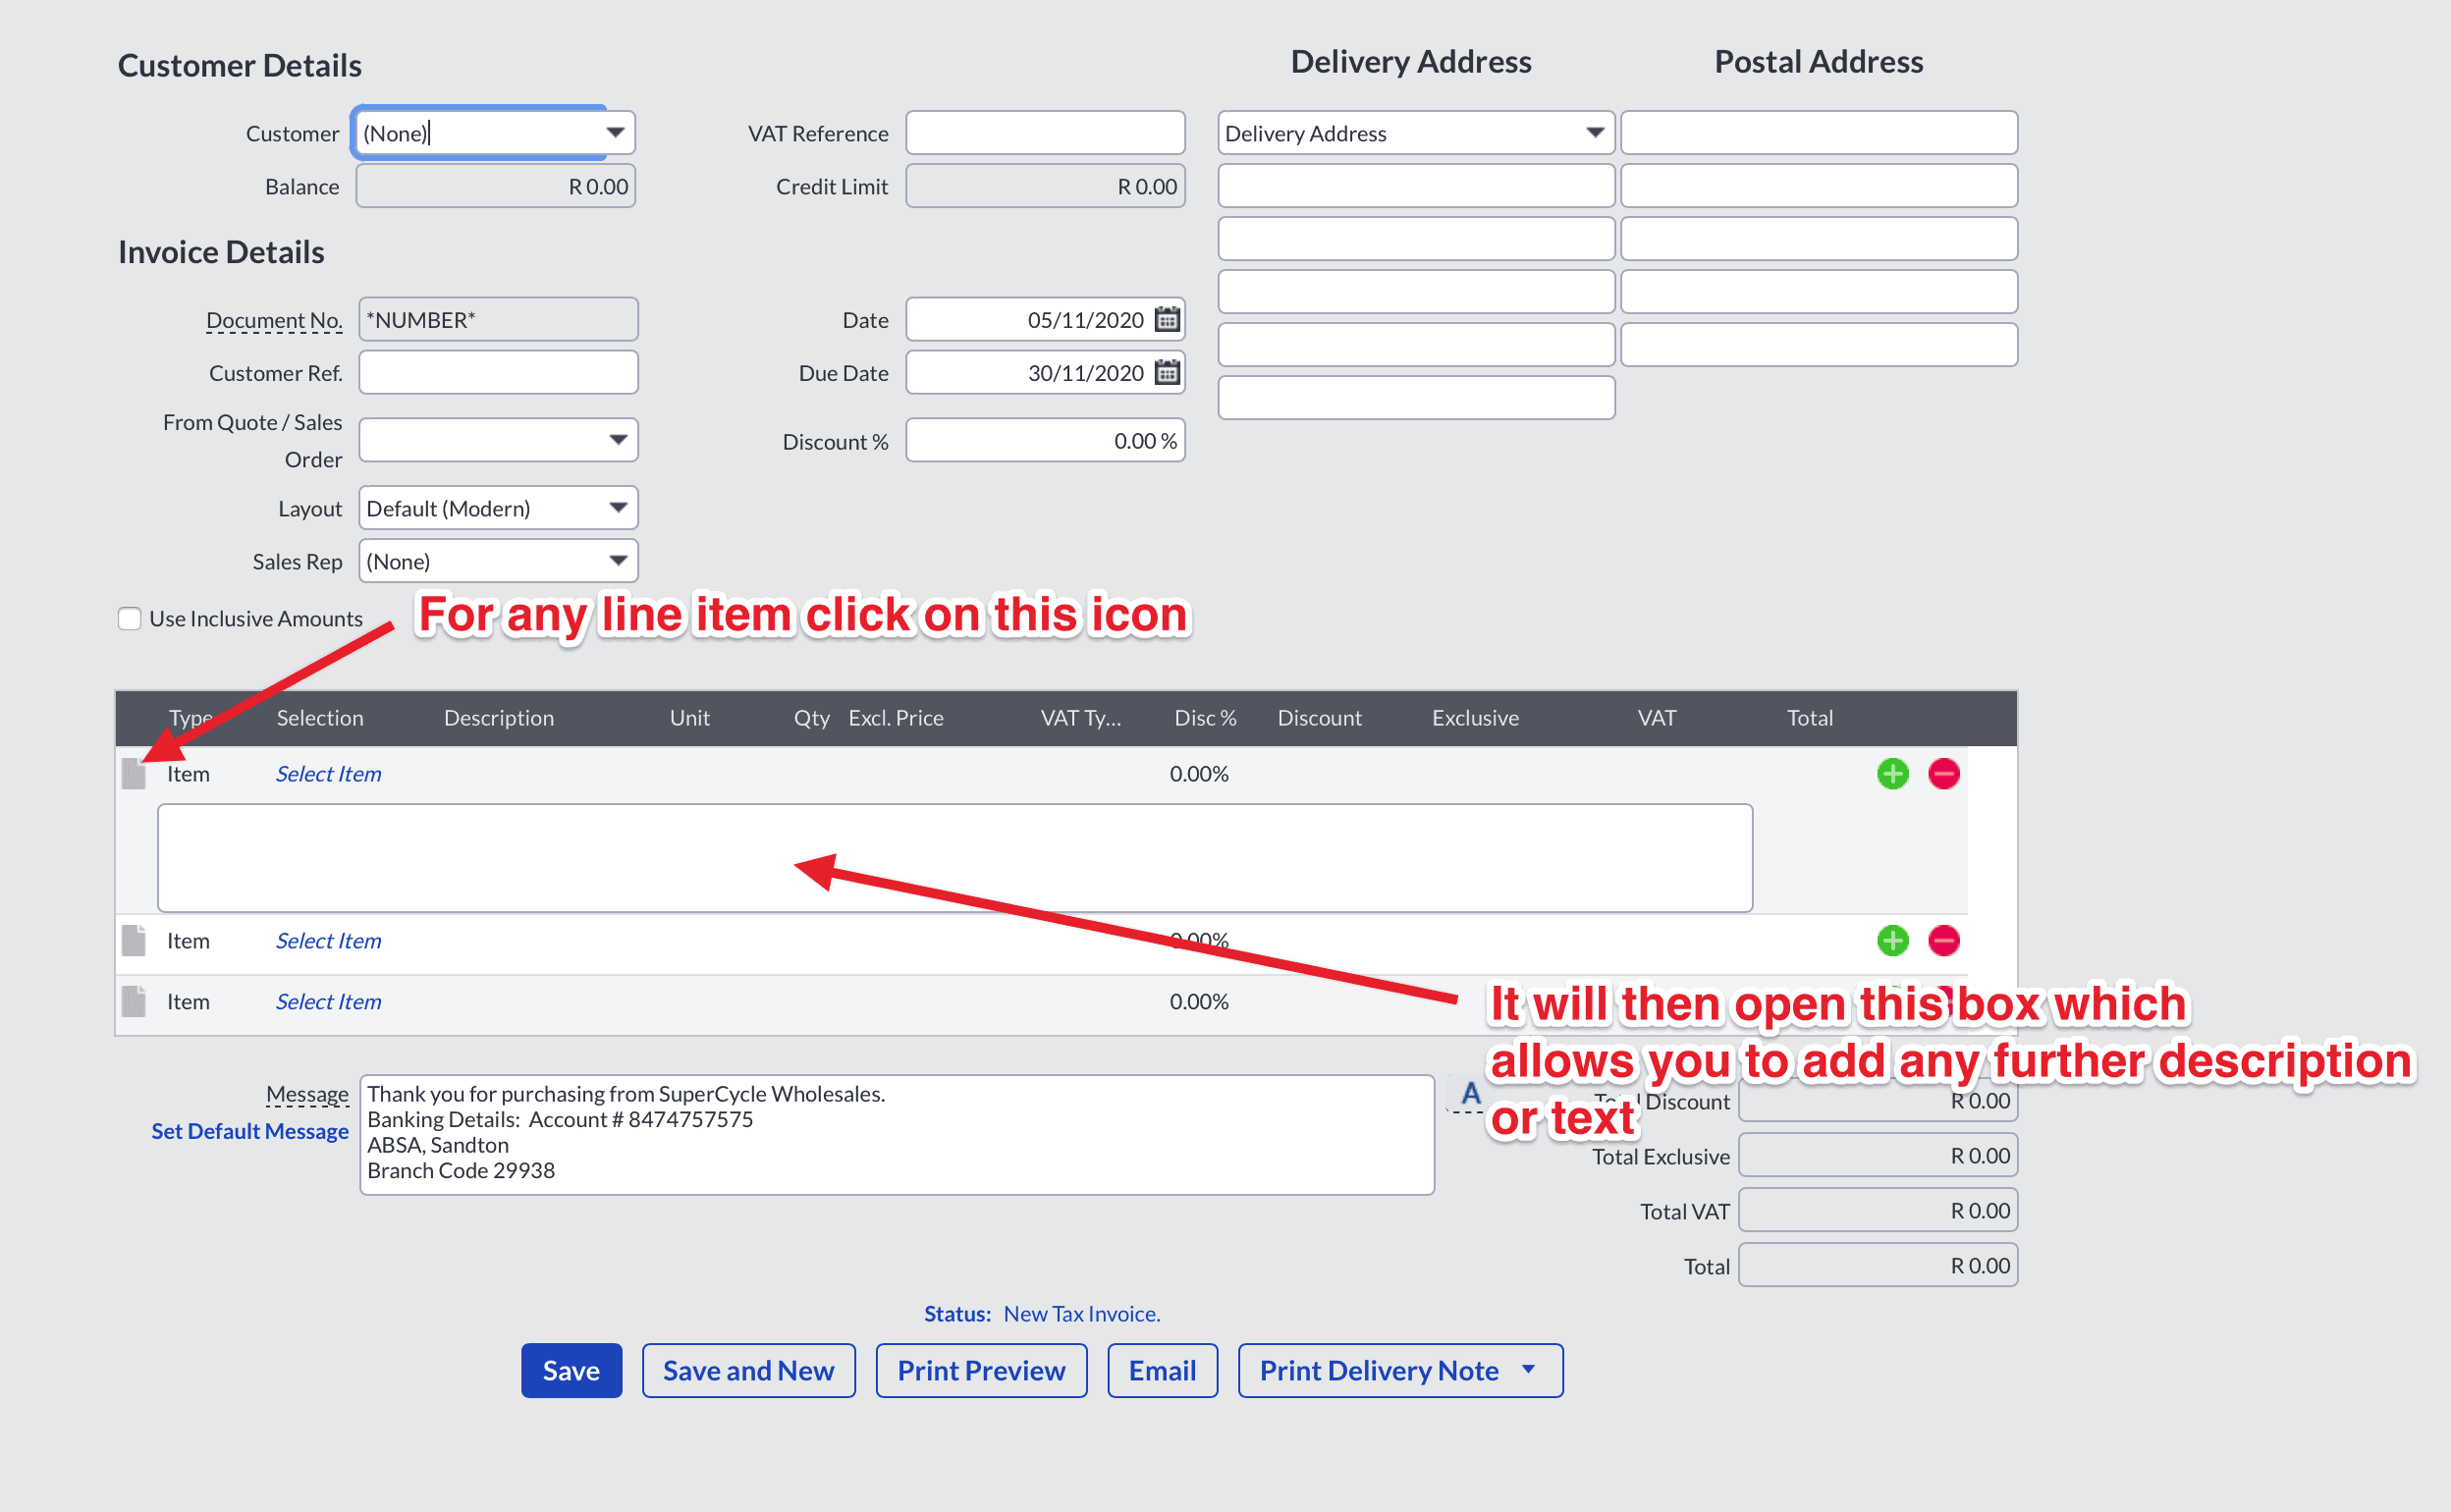Click the second line item's page icon
2451x1512 pixels.
tap(133, 941)
